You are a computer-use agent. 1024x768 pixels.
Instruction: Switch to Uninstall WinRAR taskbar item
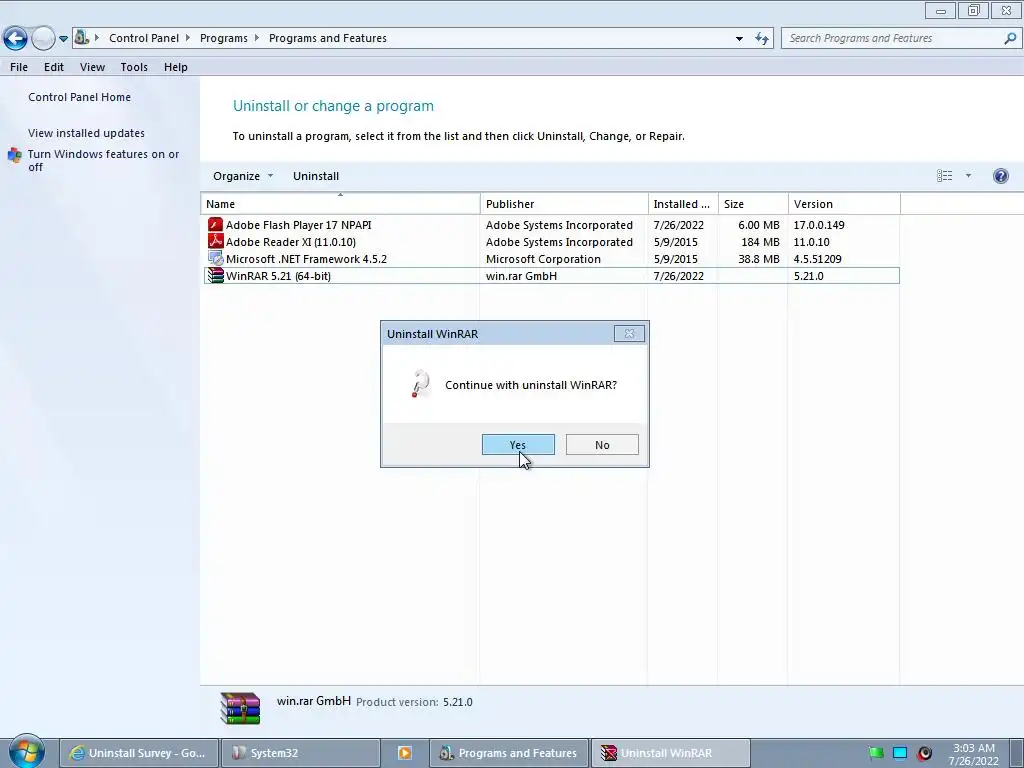coord(670,753)
